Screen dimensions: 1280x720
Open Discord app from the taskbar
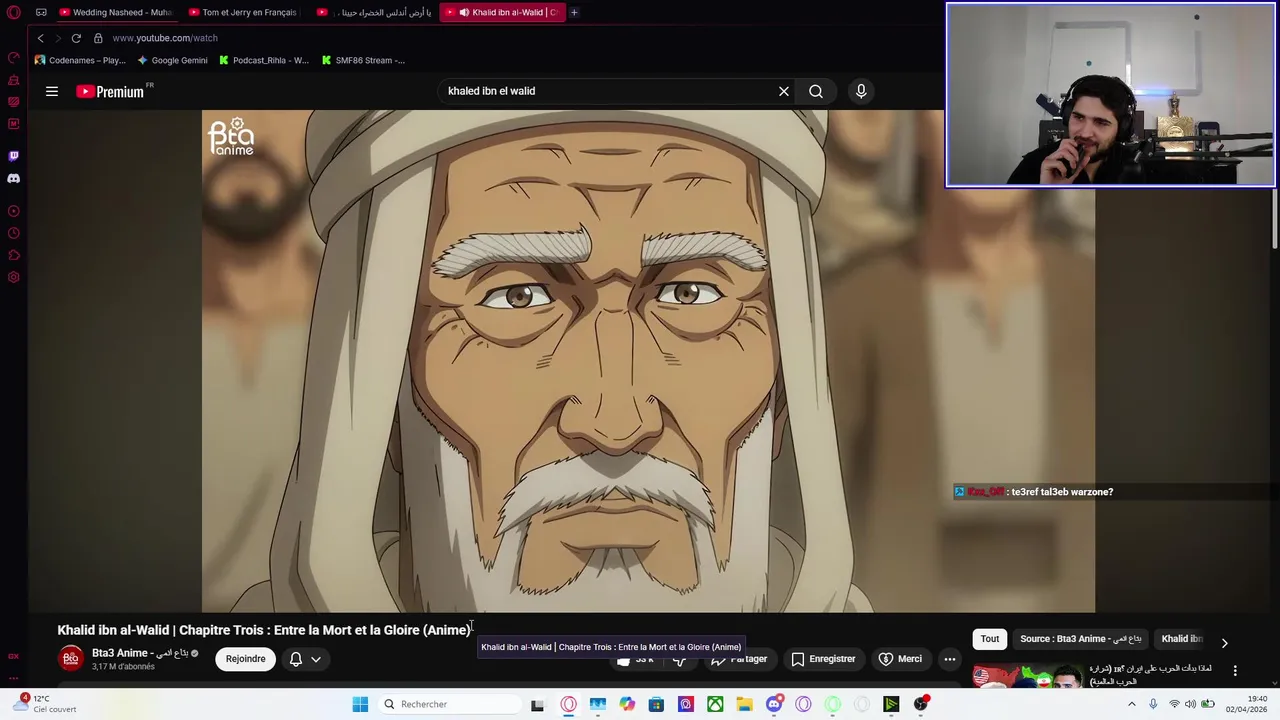774,704
